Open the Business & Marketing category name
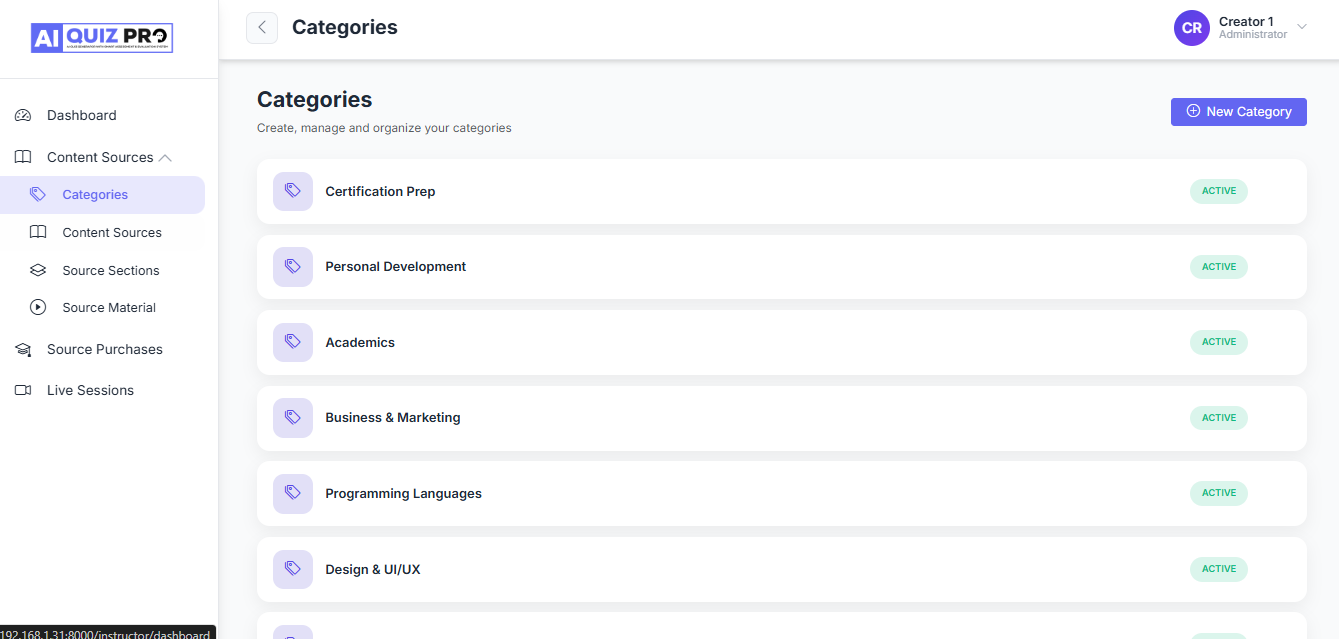The width and height of the screenshot is (1339, 639). pyautogui.click(x=393, y=418)
